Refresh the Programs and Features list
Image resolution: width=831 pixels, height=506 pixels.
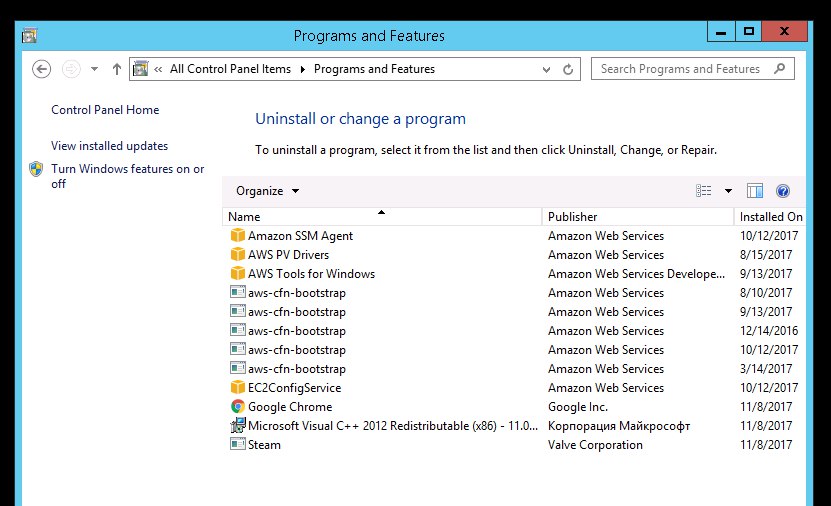coord(568,69)
